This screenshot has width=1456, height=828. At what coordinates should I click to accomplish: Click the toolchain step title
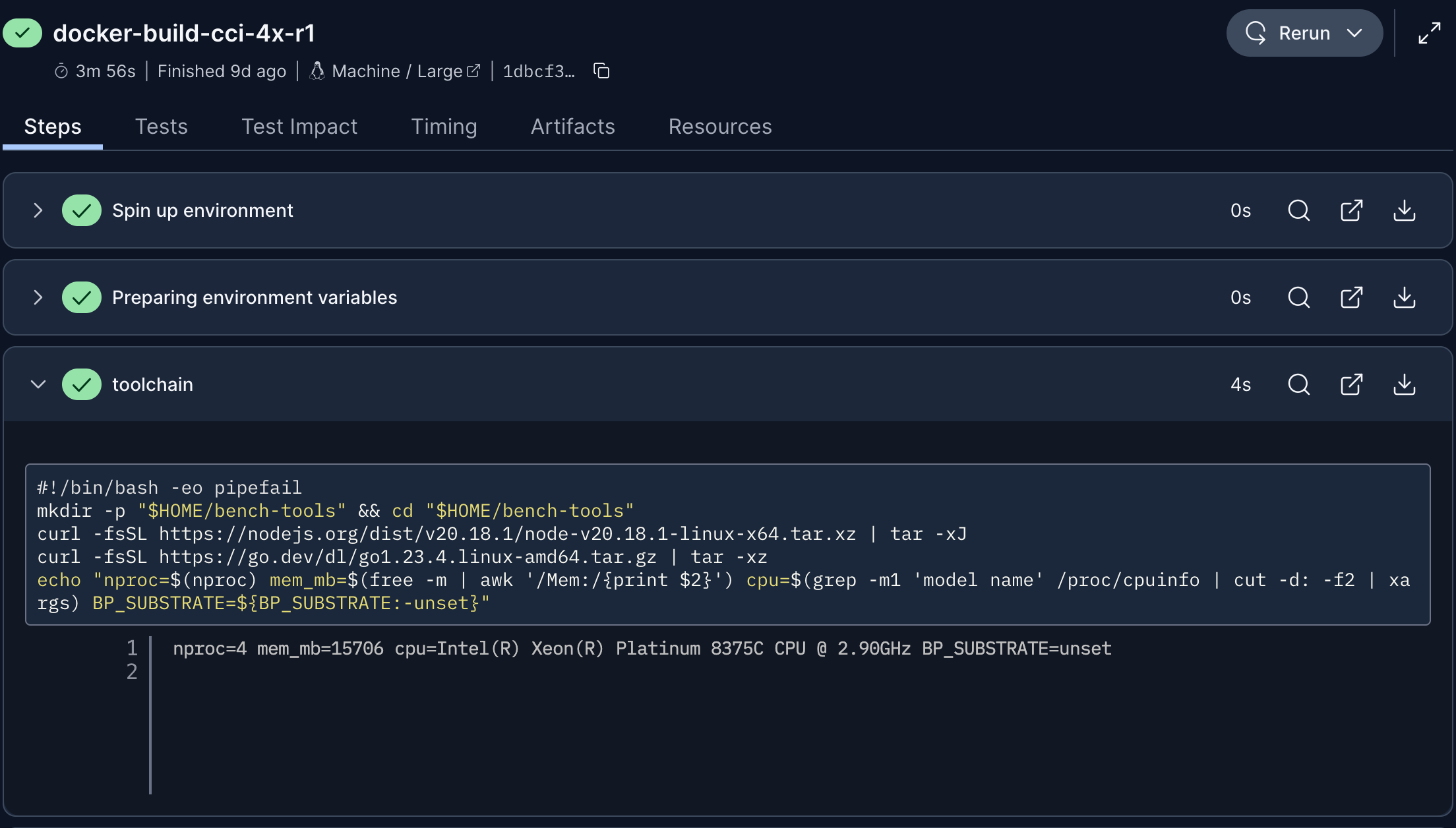pyautogui.click(x=153, y=385)
